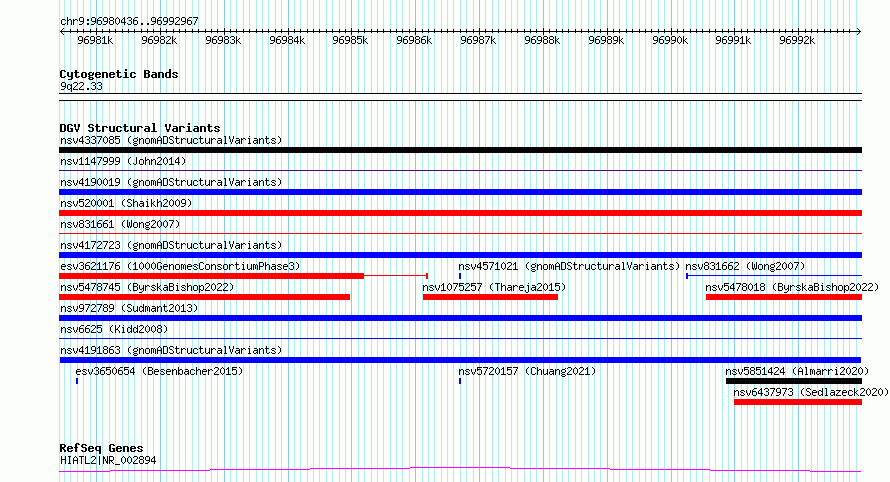Select the red nsv6437973 Sedlazeck2020 bar
The image size is (890, 482).
point(798,402)
